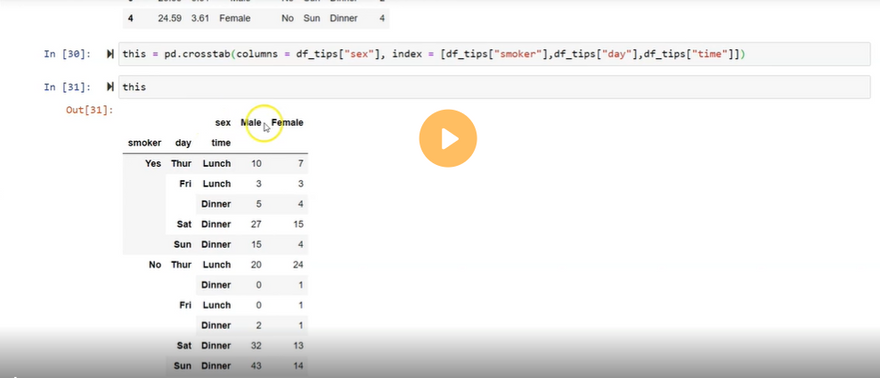The width and height of the screenshot is (880, 378).
Task: Click row index 4 in top table
Action: [x=130, y=19]
